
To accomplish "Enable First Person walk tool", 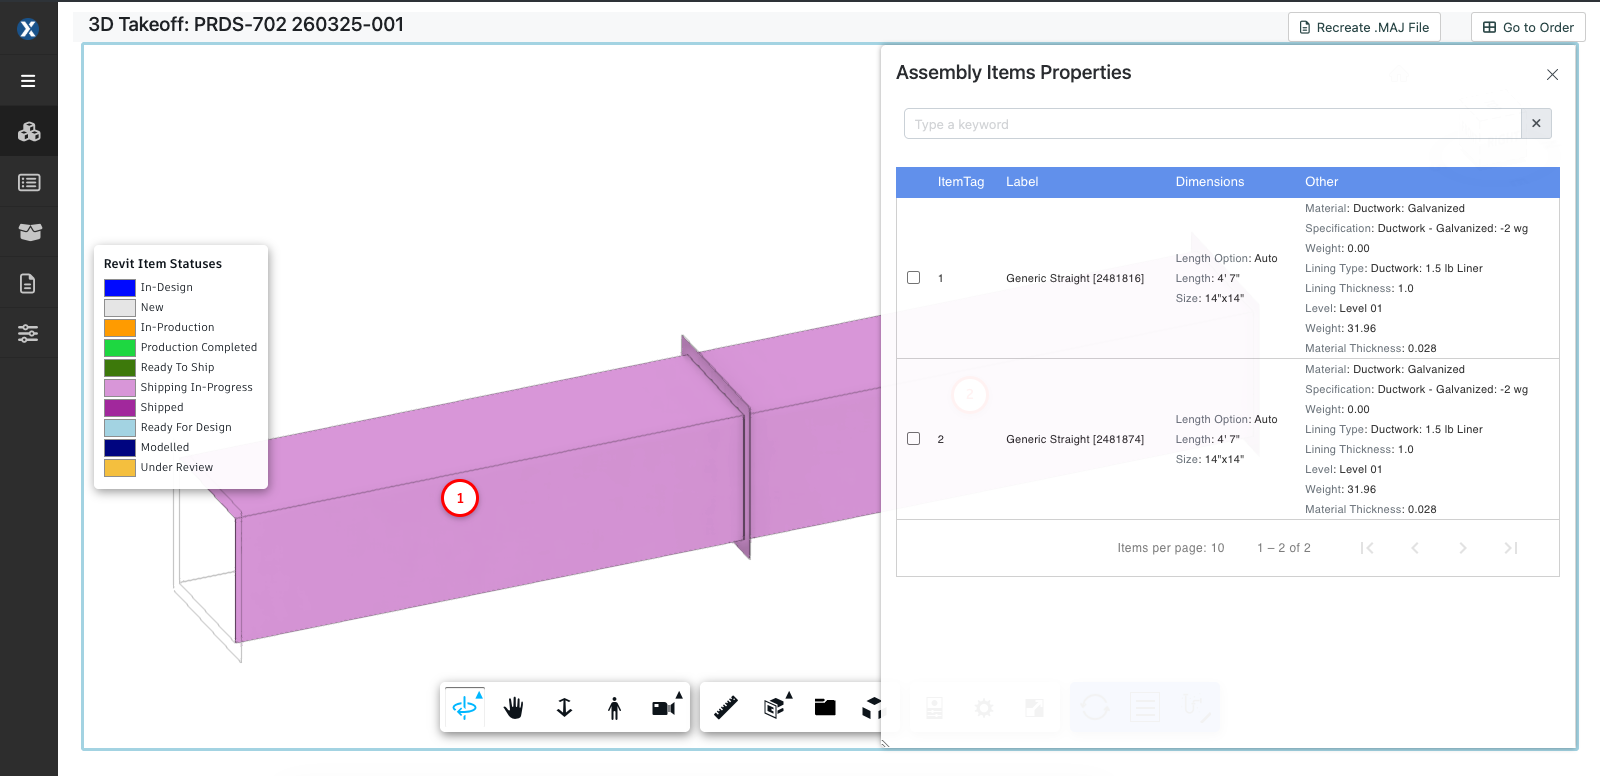I will click(614, 708).
